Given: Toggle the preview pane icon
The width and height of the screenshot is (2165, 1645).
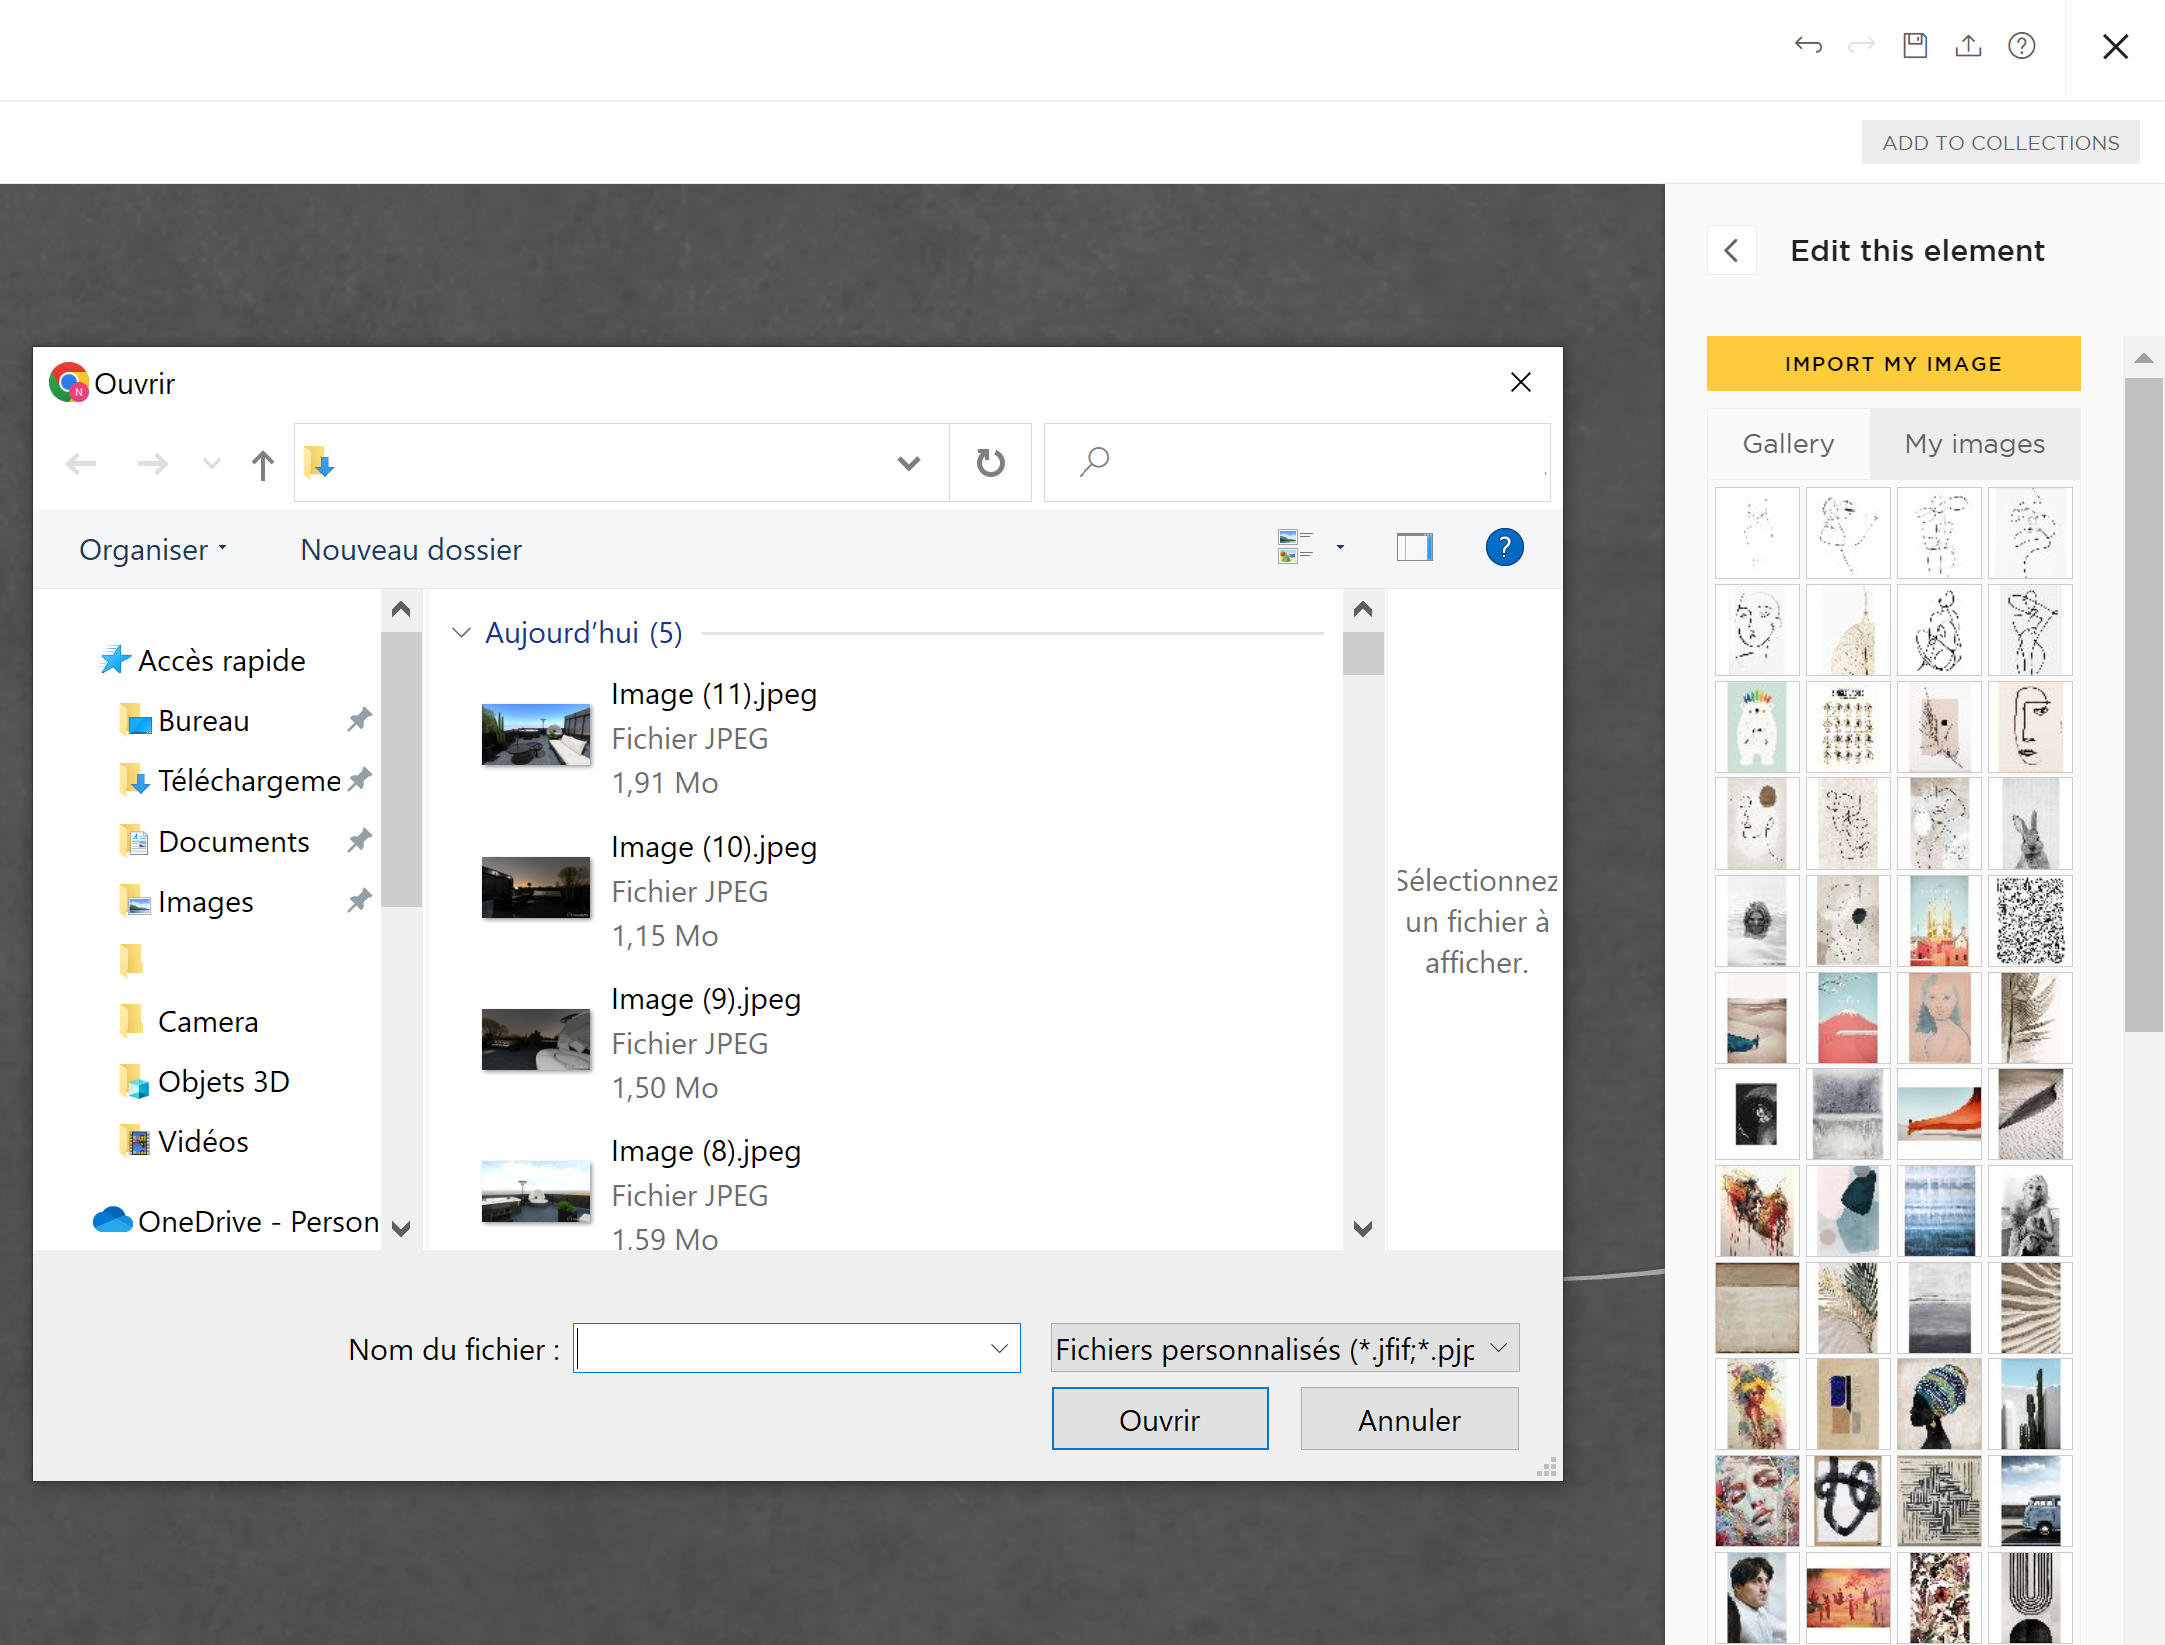Looking at the screenshot, I should pos(1414,547).
